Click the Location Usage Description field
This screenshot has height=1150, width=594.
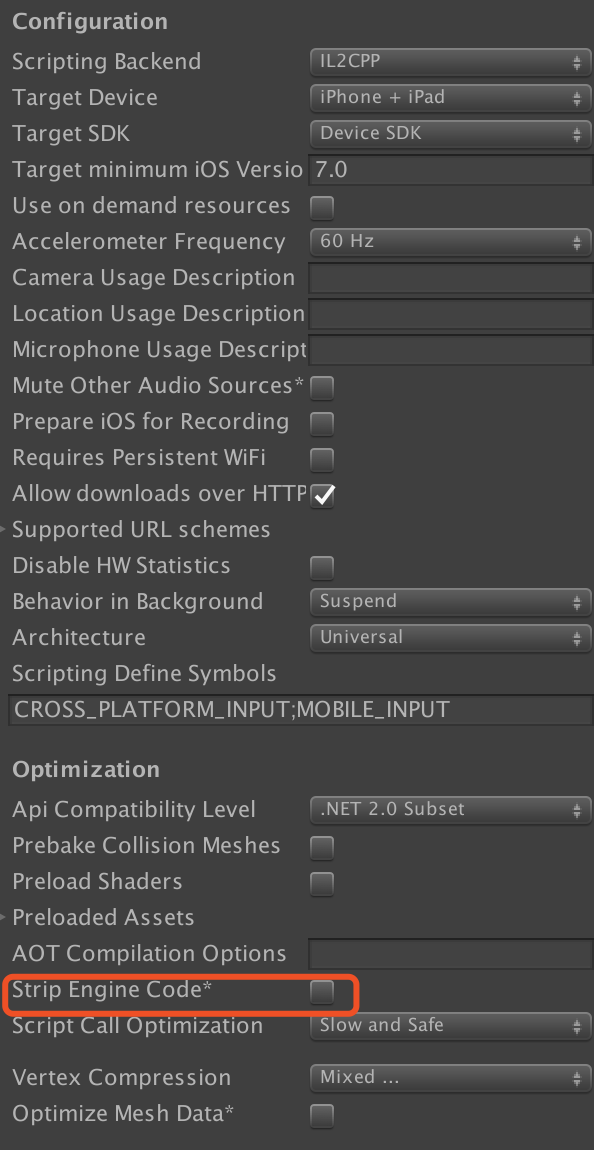450,315
